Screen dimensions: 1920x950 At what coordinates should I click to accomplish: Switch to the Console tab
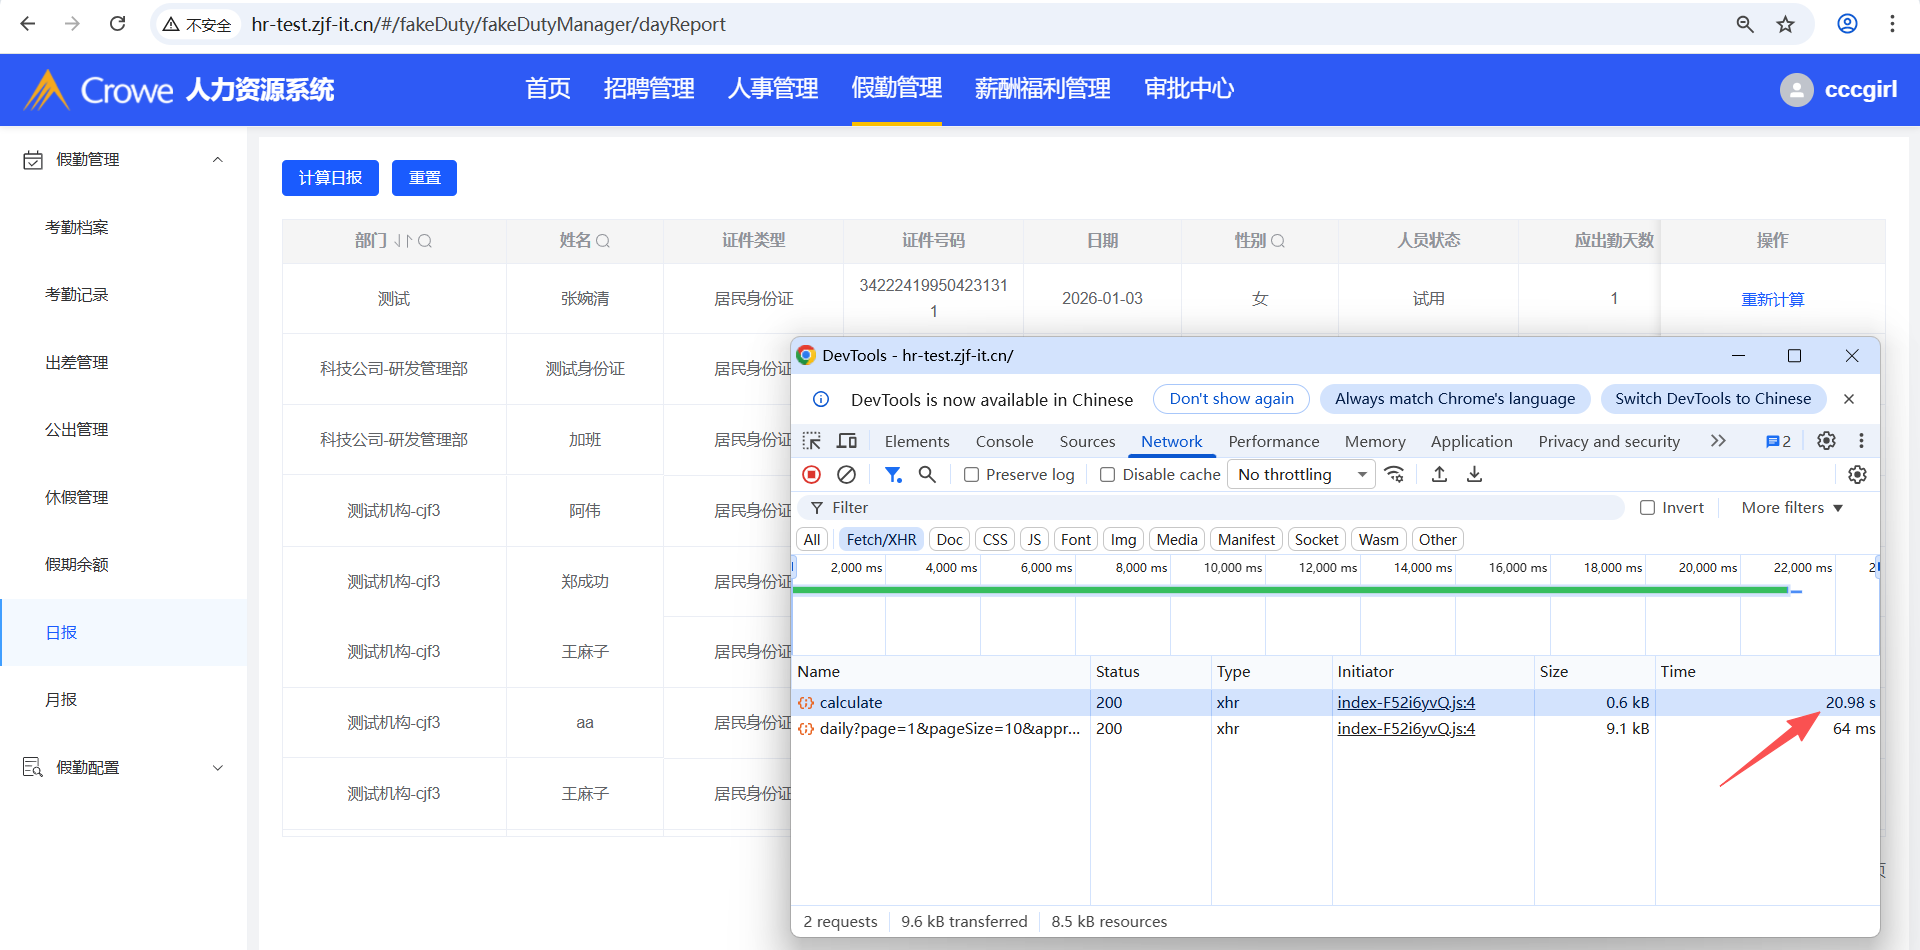coord(1004,442)
